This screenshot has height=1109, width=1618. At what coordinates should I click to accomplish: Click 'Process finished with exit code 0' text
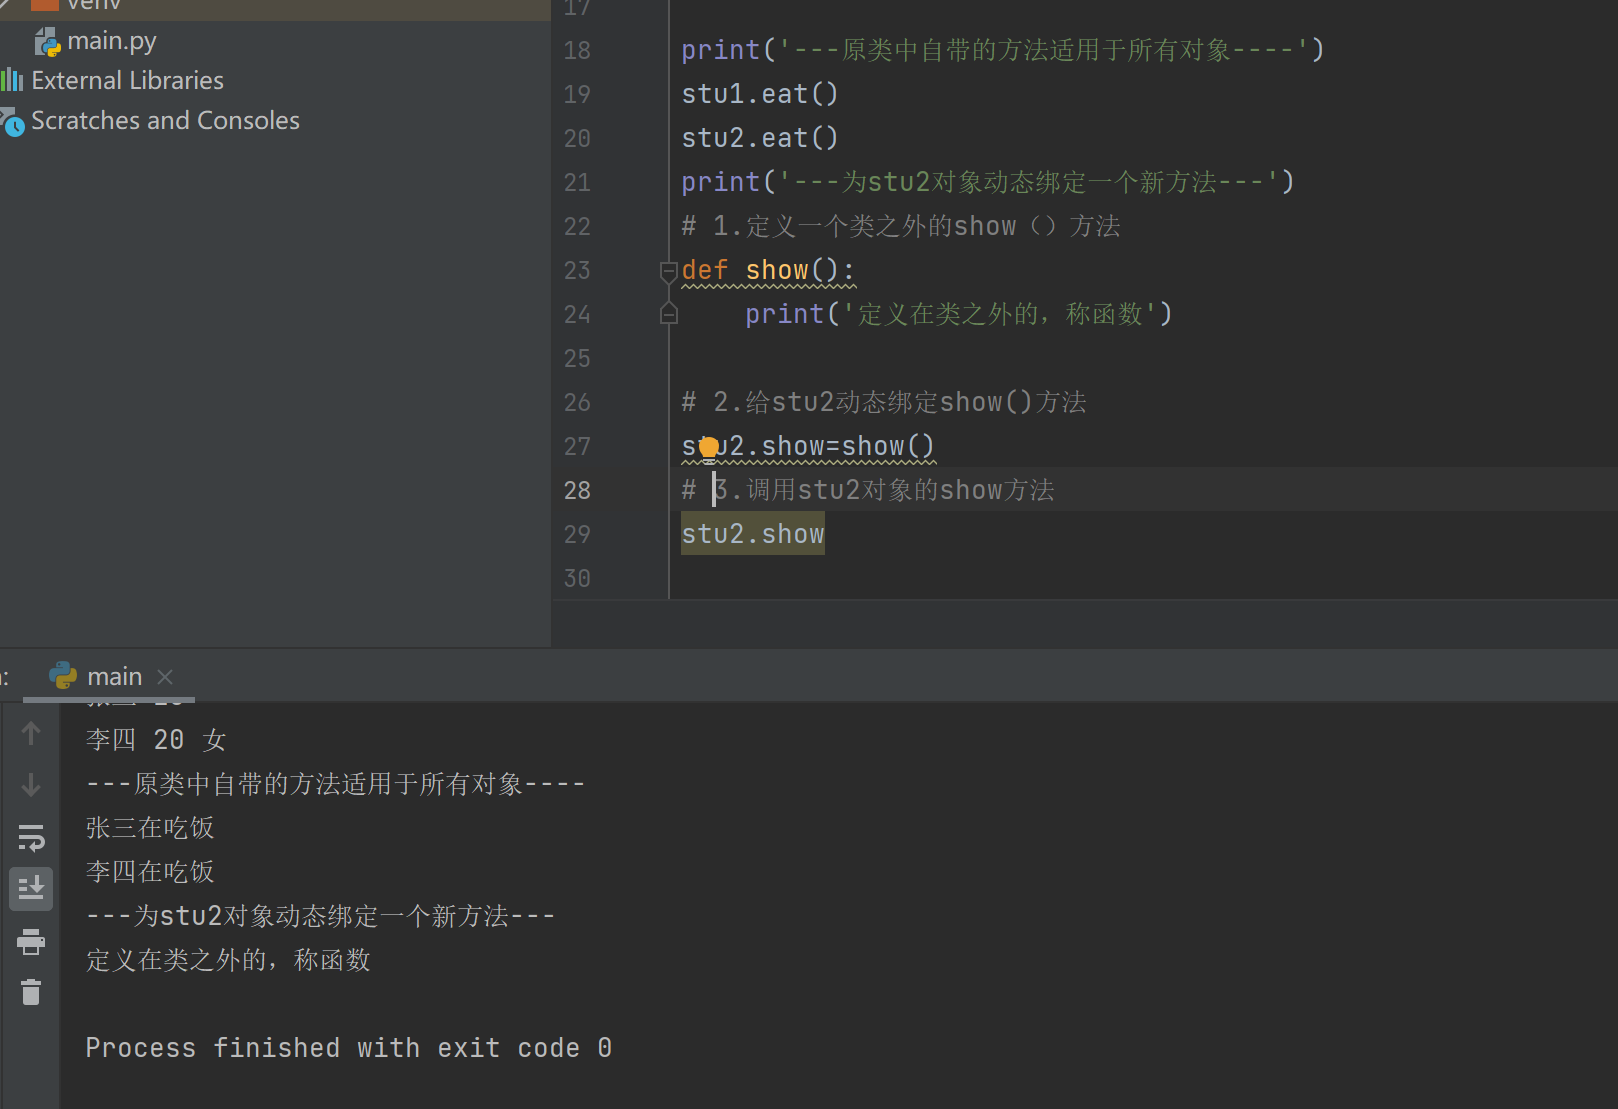point(348,1048)
